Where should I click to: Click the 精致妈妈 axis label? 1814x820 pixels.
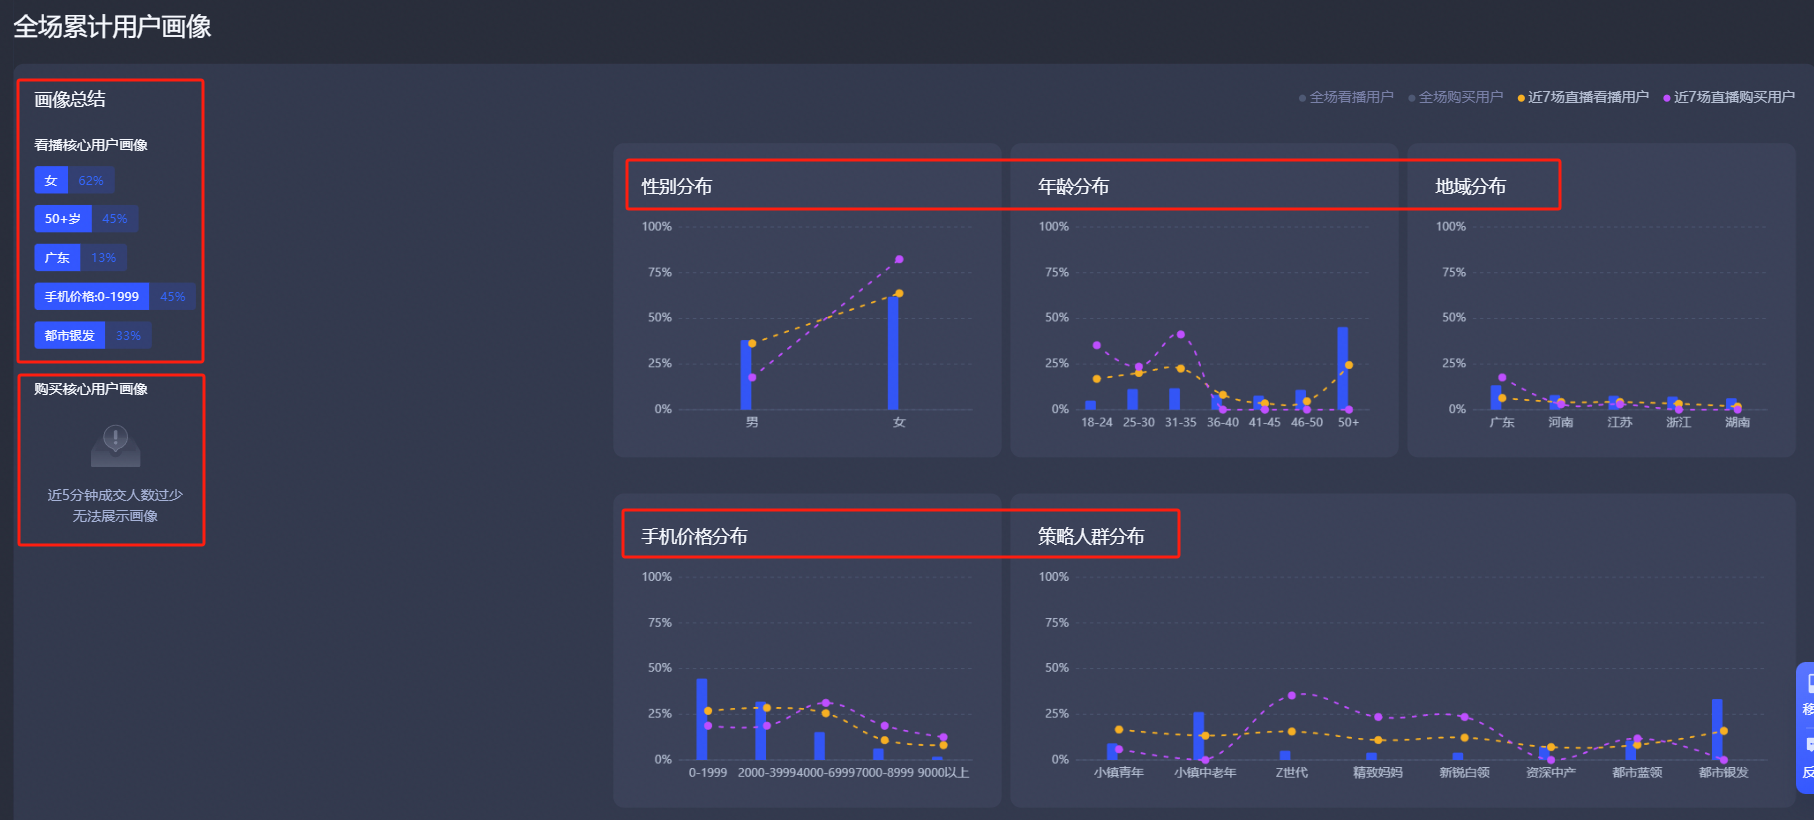pos(1378,772)
